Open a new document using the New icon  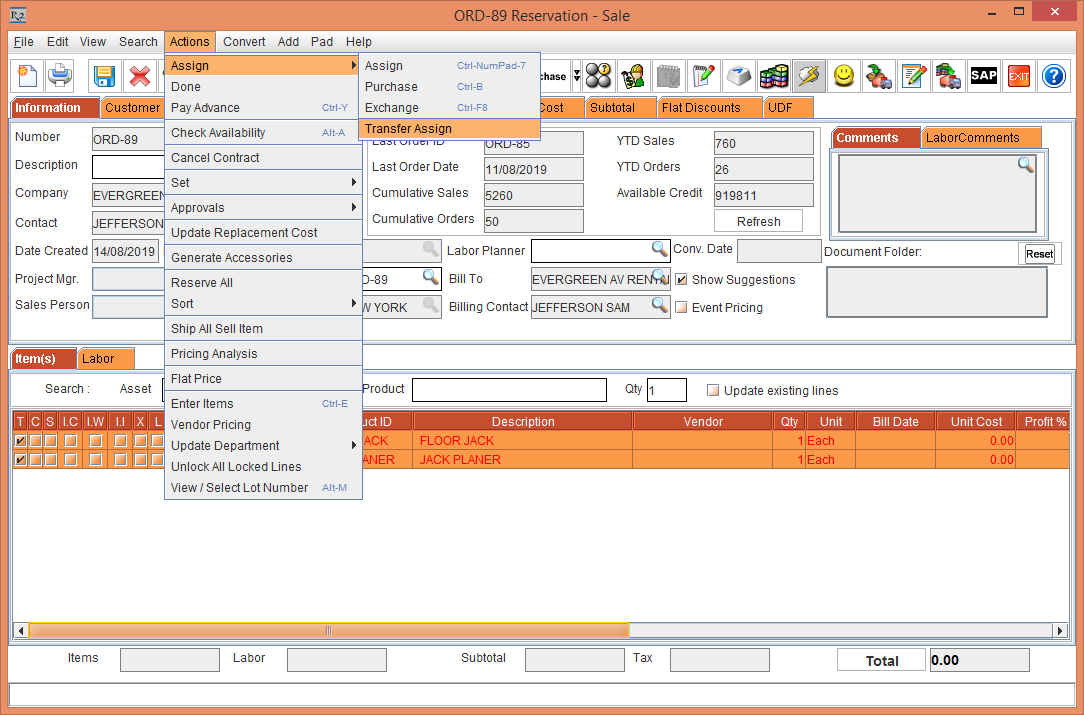(x=26, y=75)
